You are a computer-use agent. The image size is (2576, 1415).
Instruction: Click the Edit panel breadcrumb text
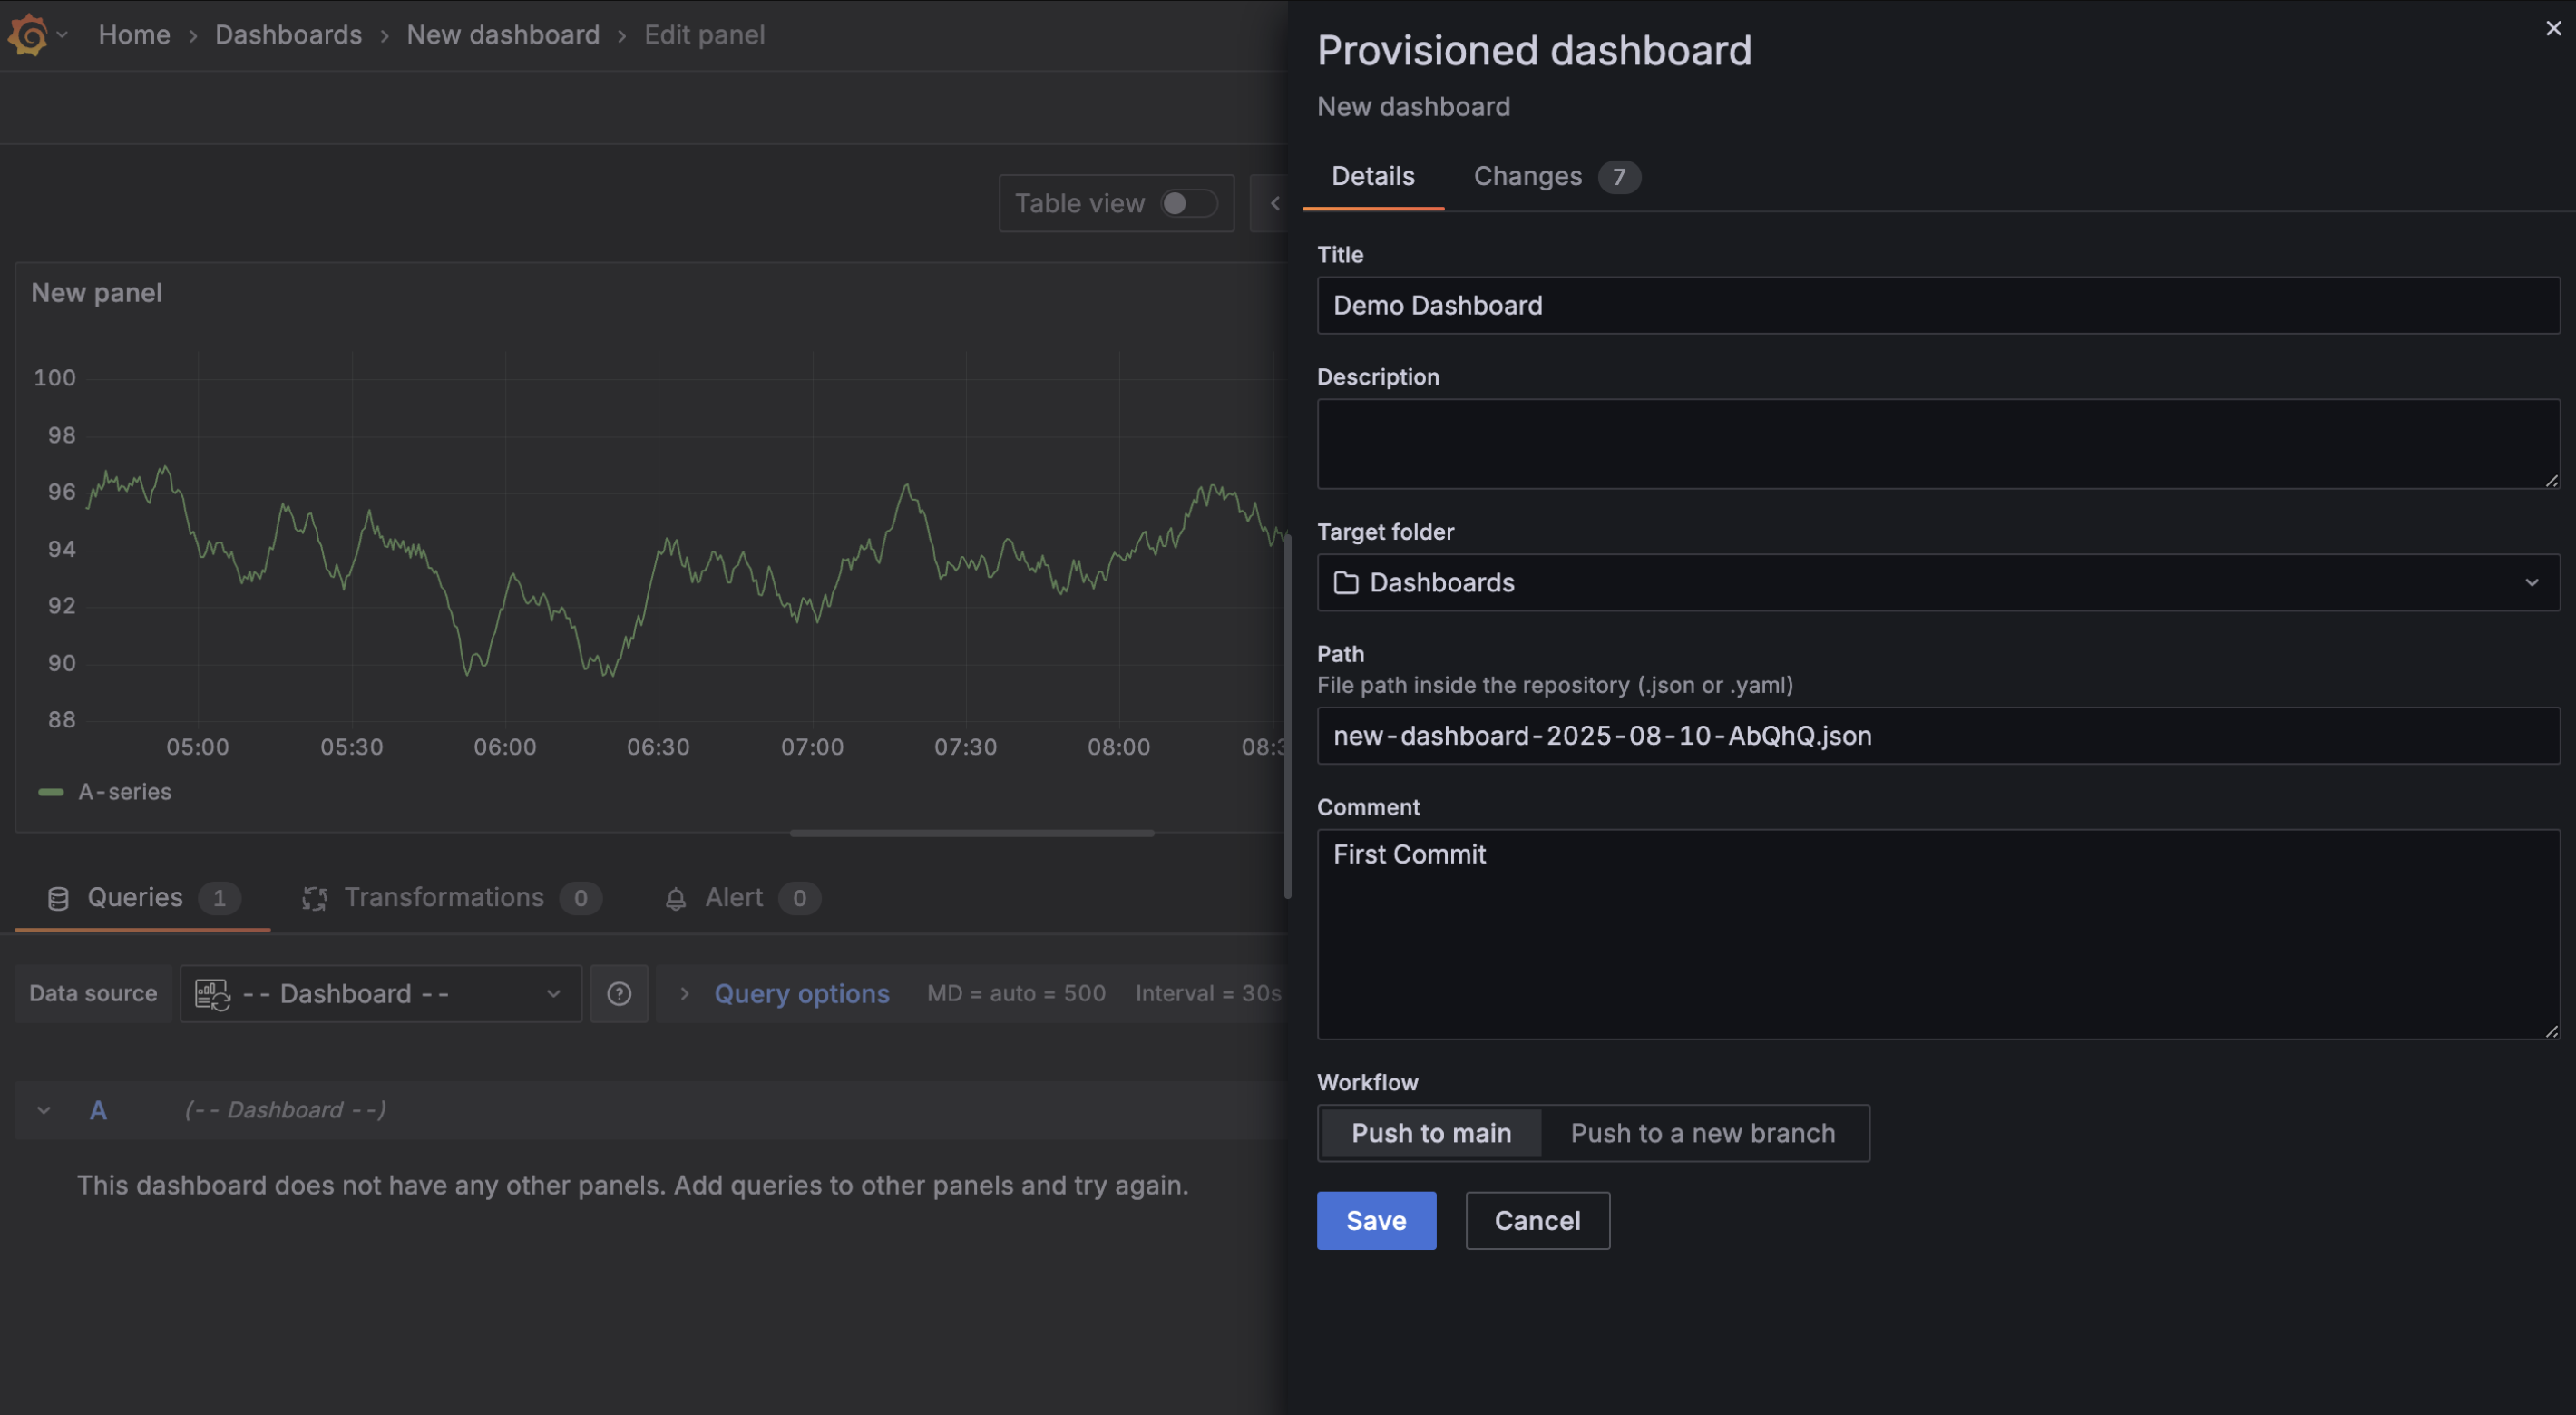tap(704, 35)
